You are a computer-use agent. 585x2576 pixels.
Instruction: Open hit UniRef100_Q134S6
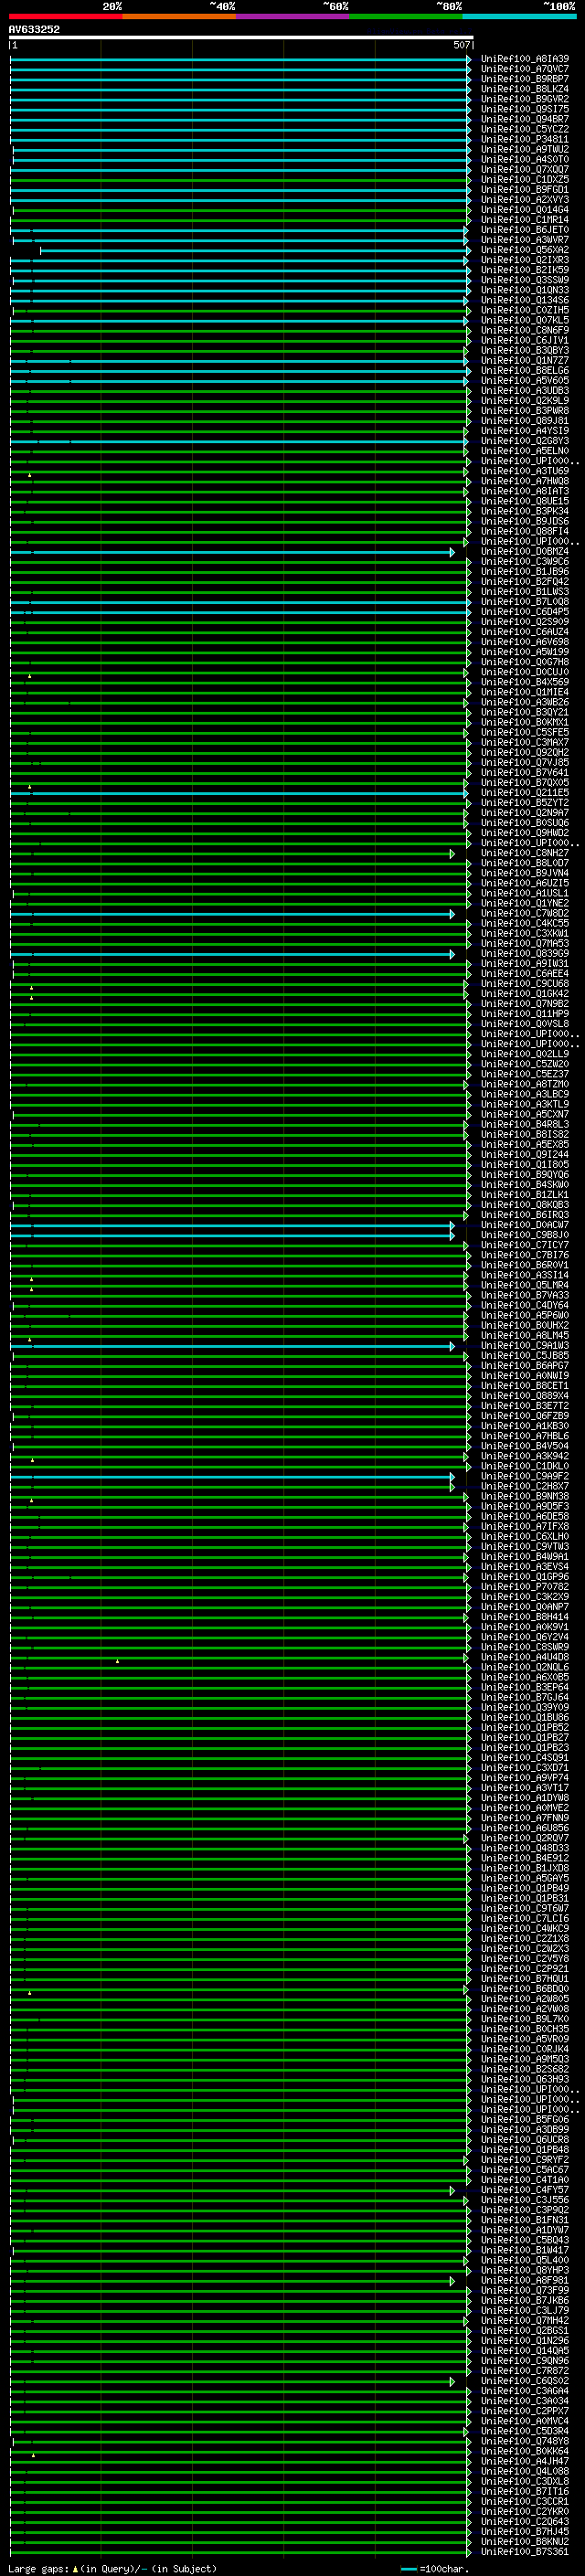pos(525,300)
